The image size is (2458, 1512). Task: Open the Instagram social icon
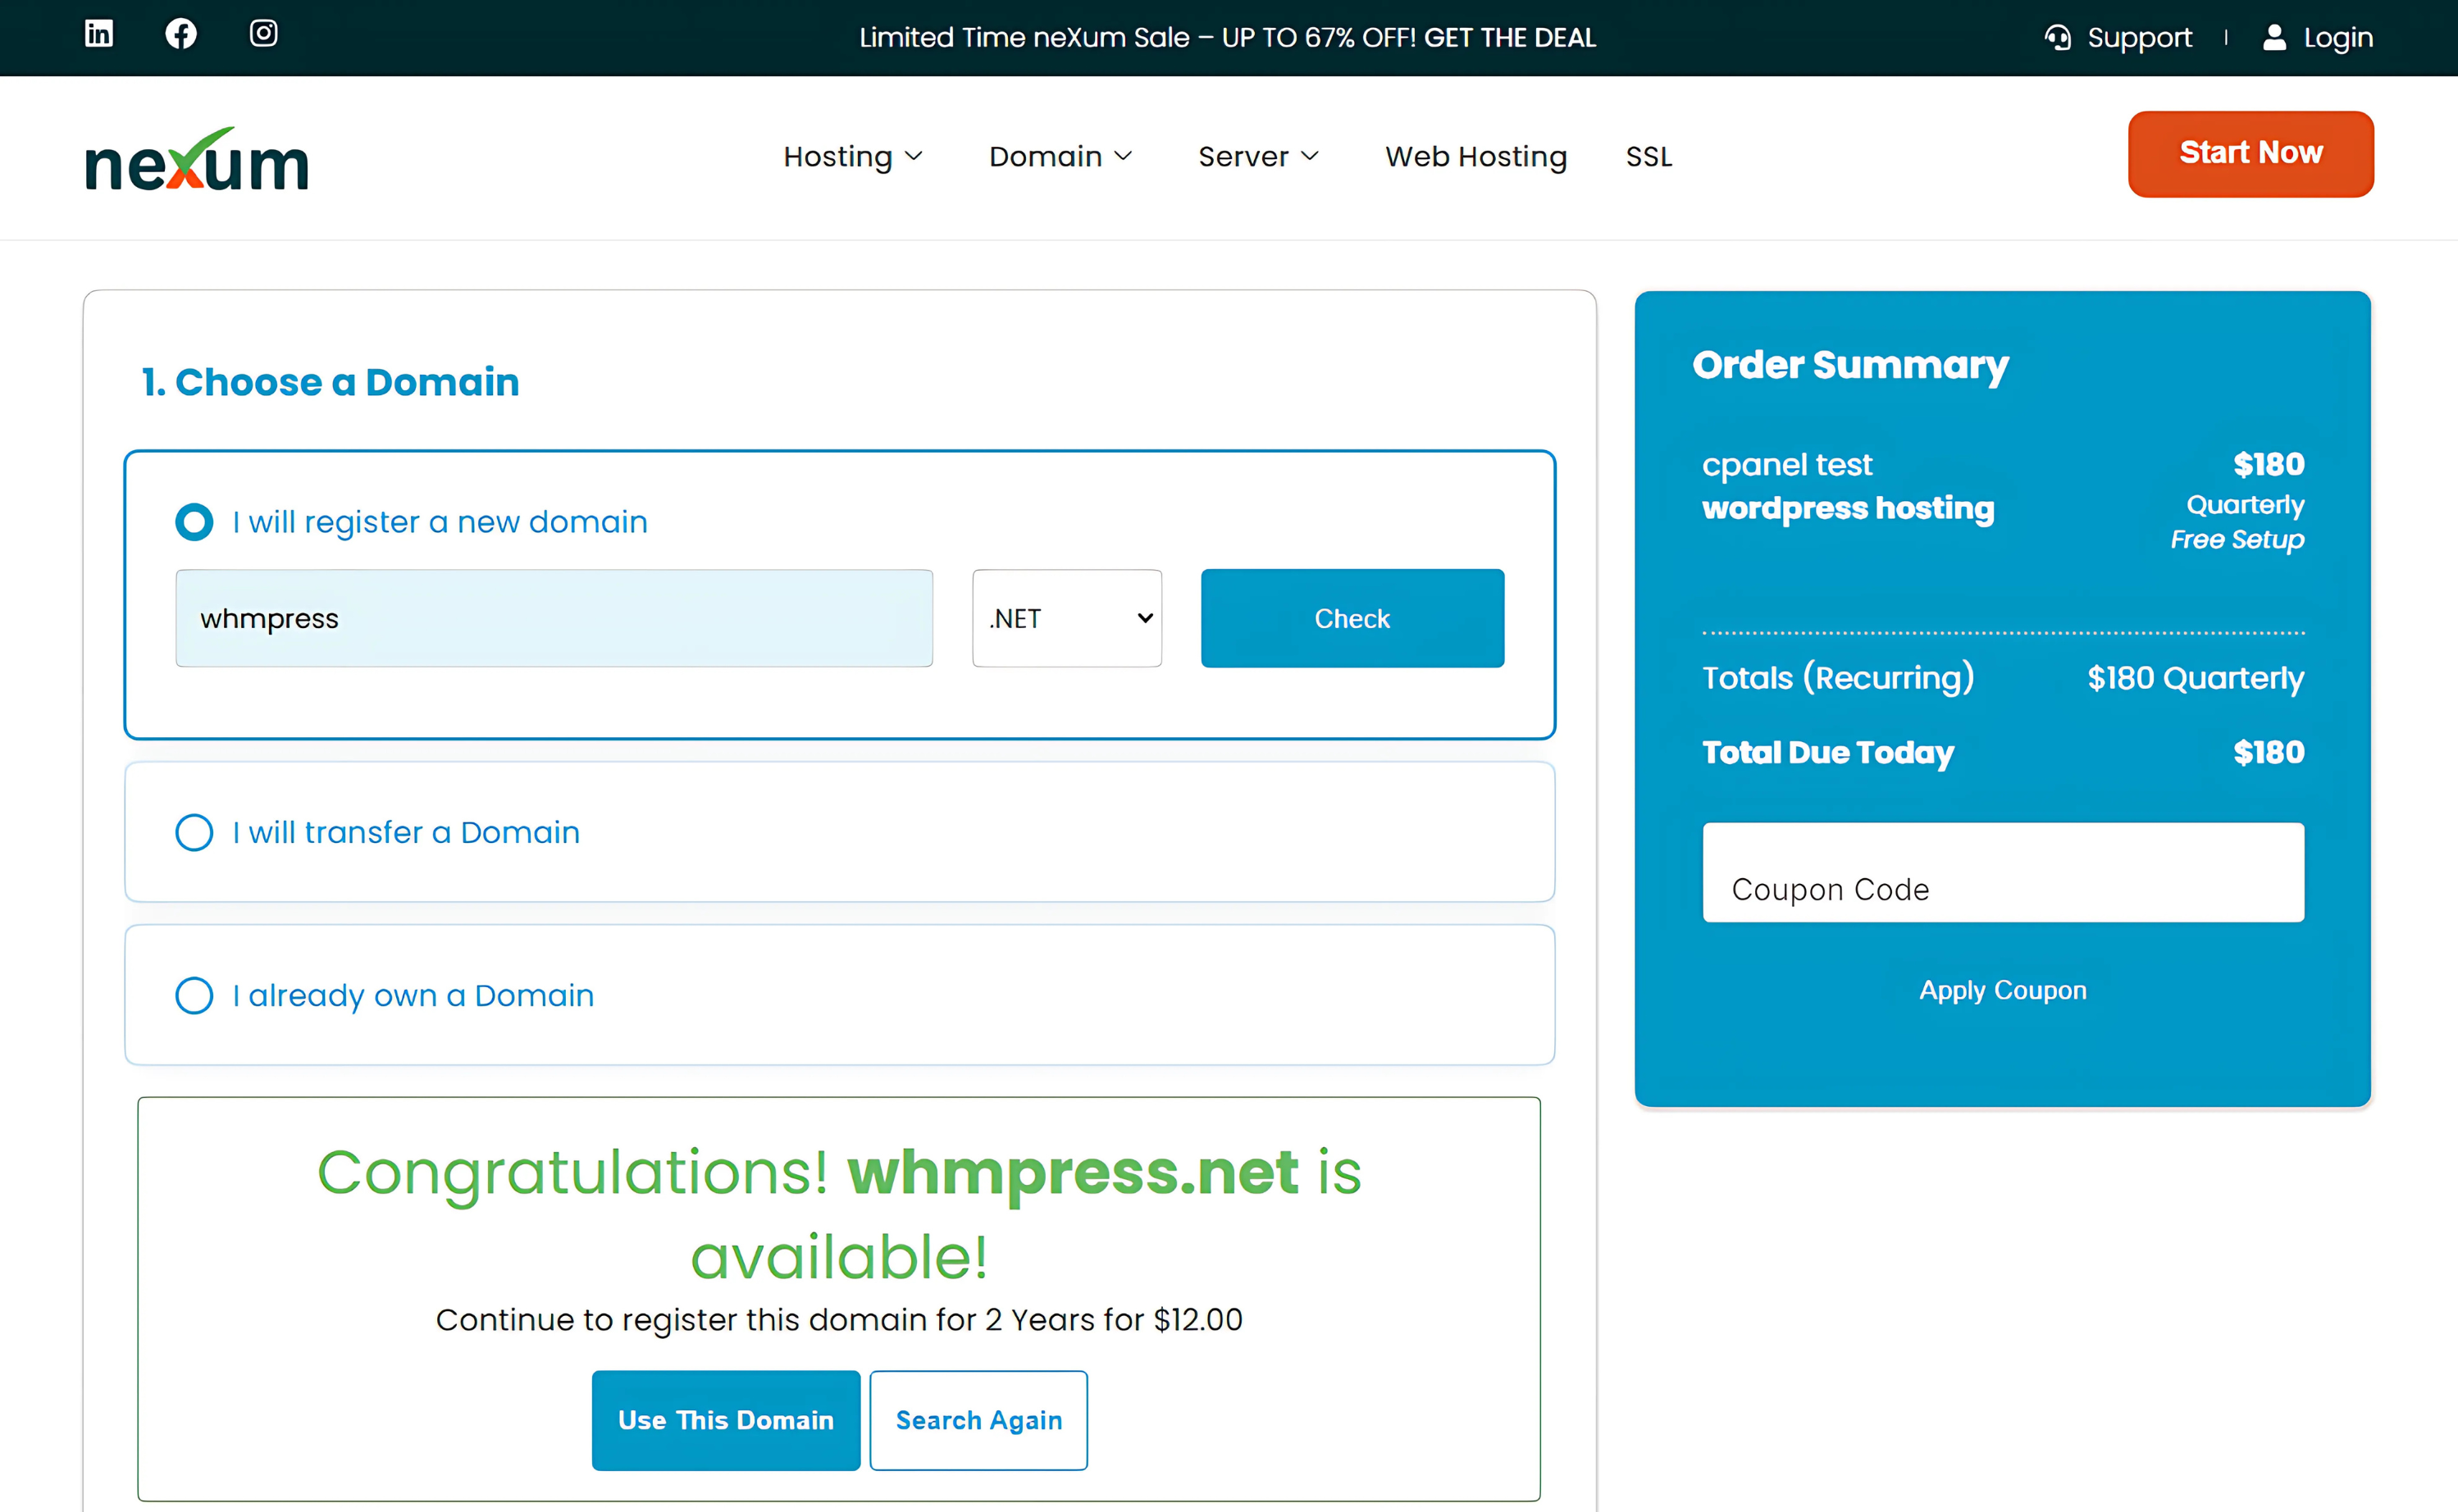click(x=263, y=34)
